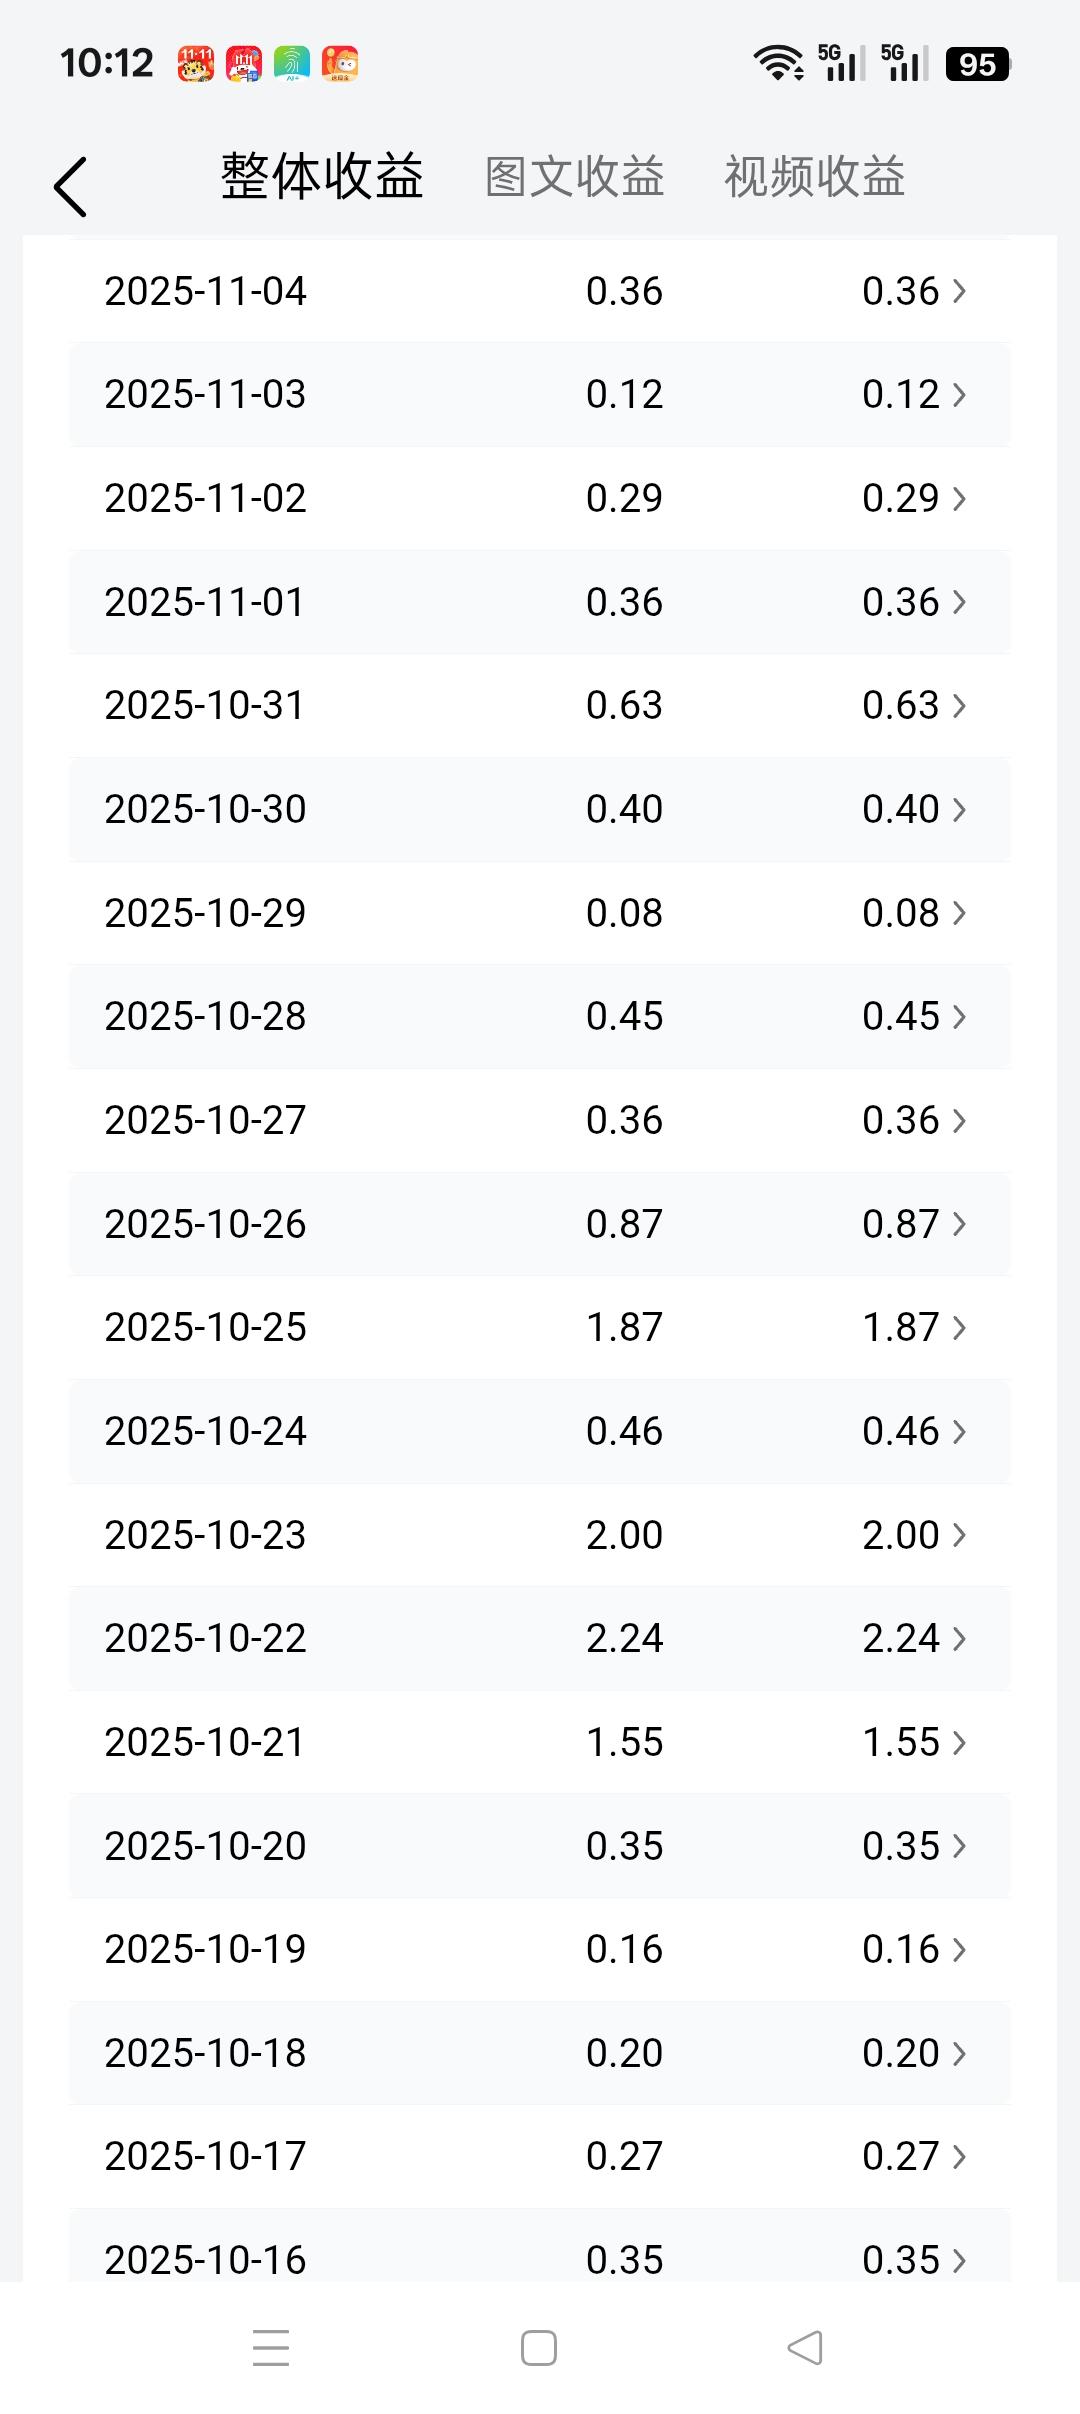Image resolution: width=1080 pixels, height=2414 pixels.
Task: Select the 整体收益 tab
Action: (x=322, y=178)
